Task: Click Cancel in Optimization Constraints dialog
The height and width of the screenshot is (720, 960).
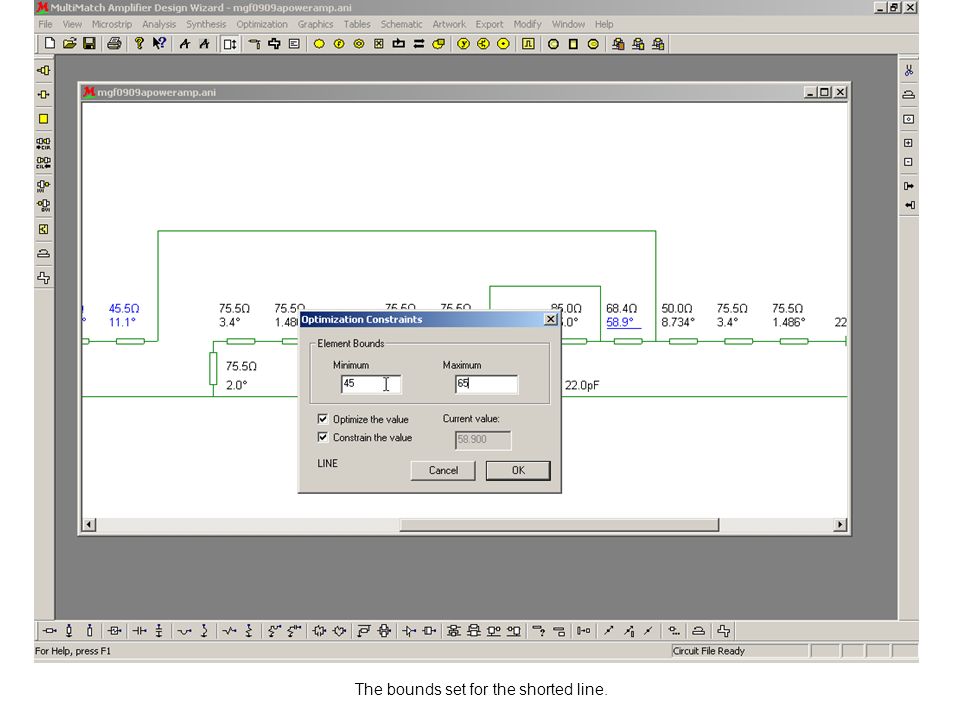Action: tap(443, 470)
